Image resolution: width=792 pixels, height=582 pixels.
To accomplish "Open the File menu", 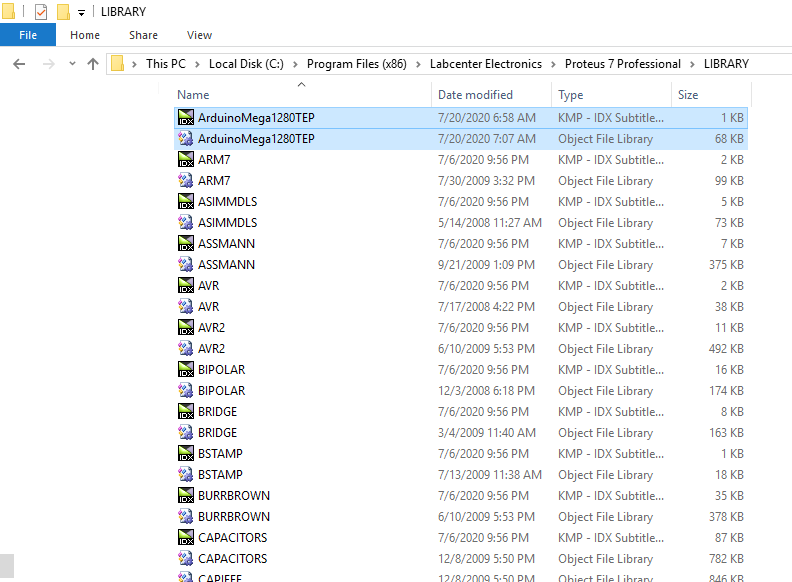I will click(28, 35).
